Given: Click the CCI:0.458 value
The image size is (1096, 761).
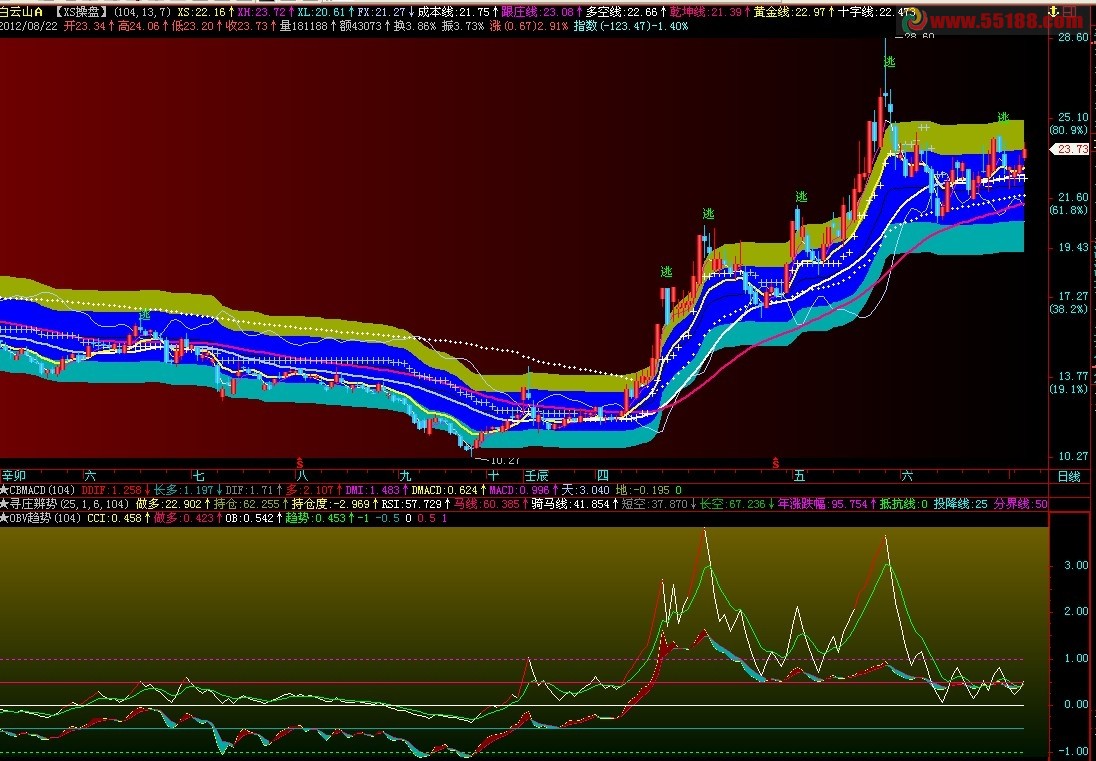Looking at the screenshot, I should pos(114,518).
